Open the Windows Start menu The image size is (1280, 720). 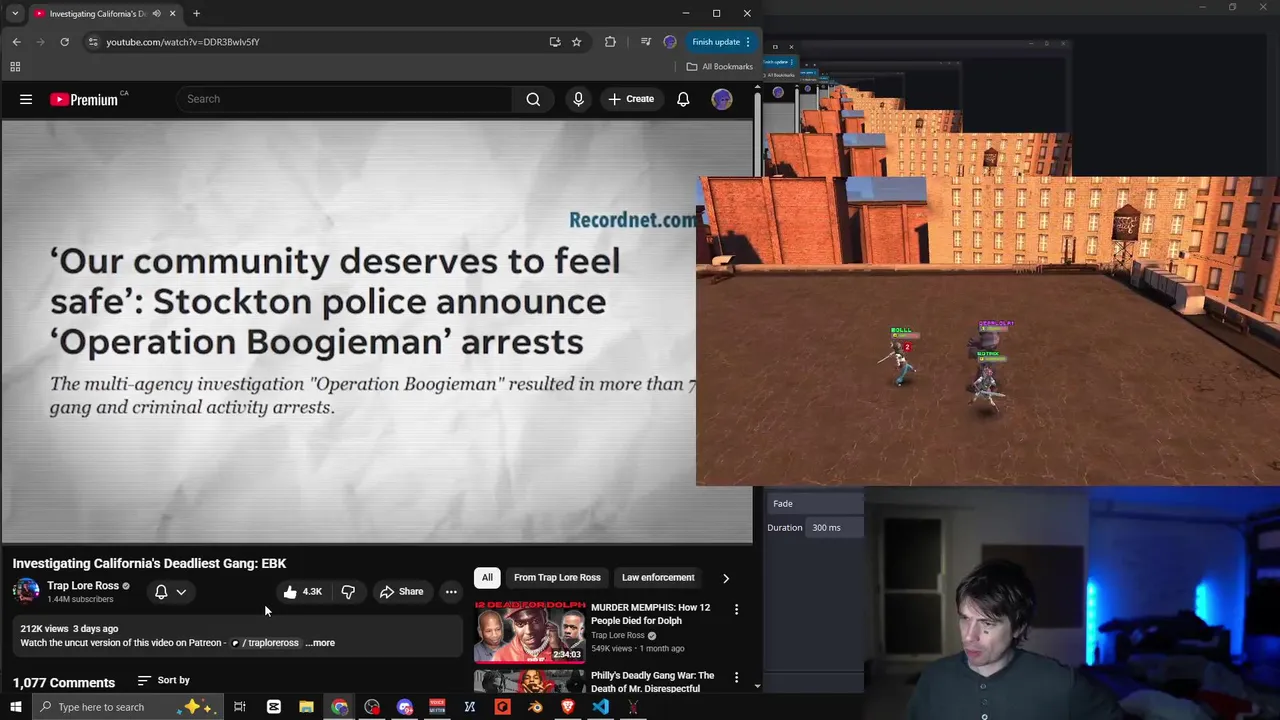(x=15, y=707)
